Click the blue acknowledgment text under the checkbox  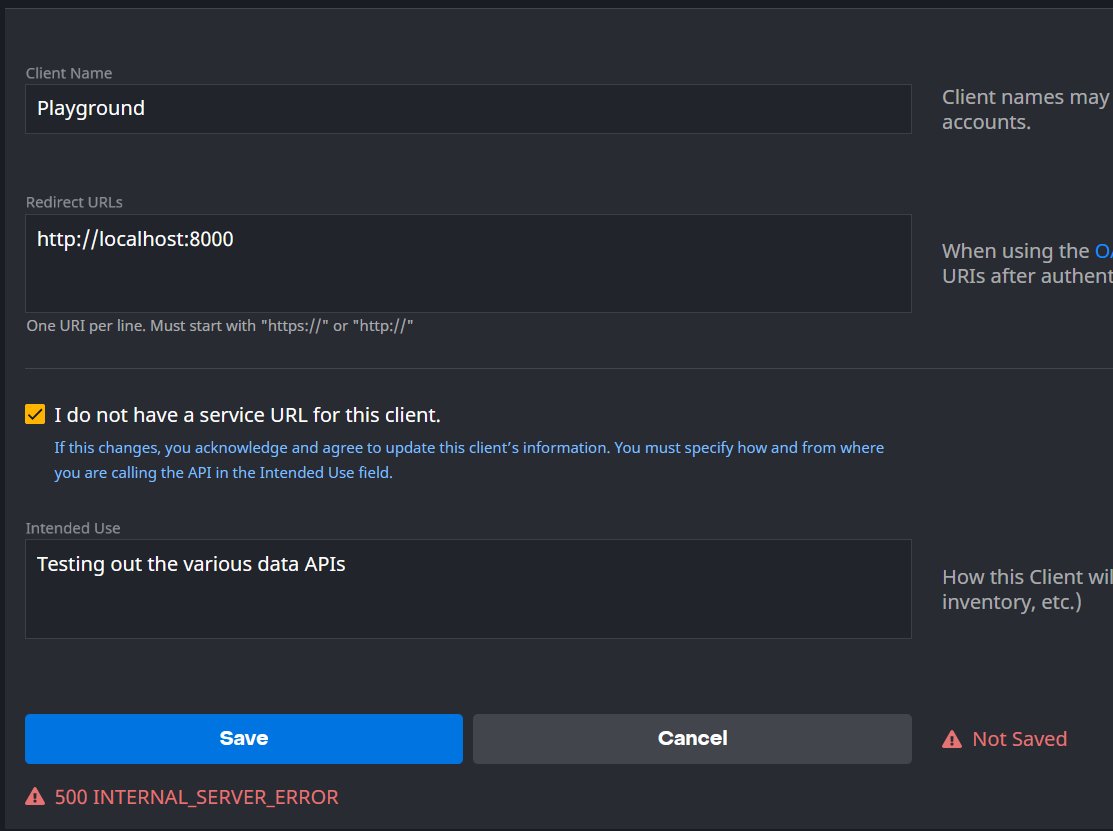(x=468, y=460)
